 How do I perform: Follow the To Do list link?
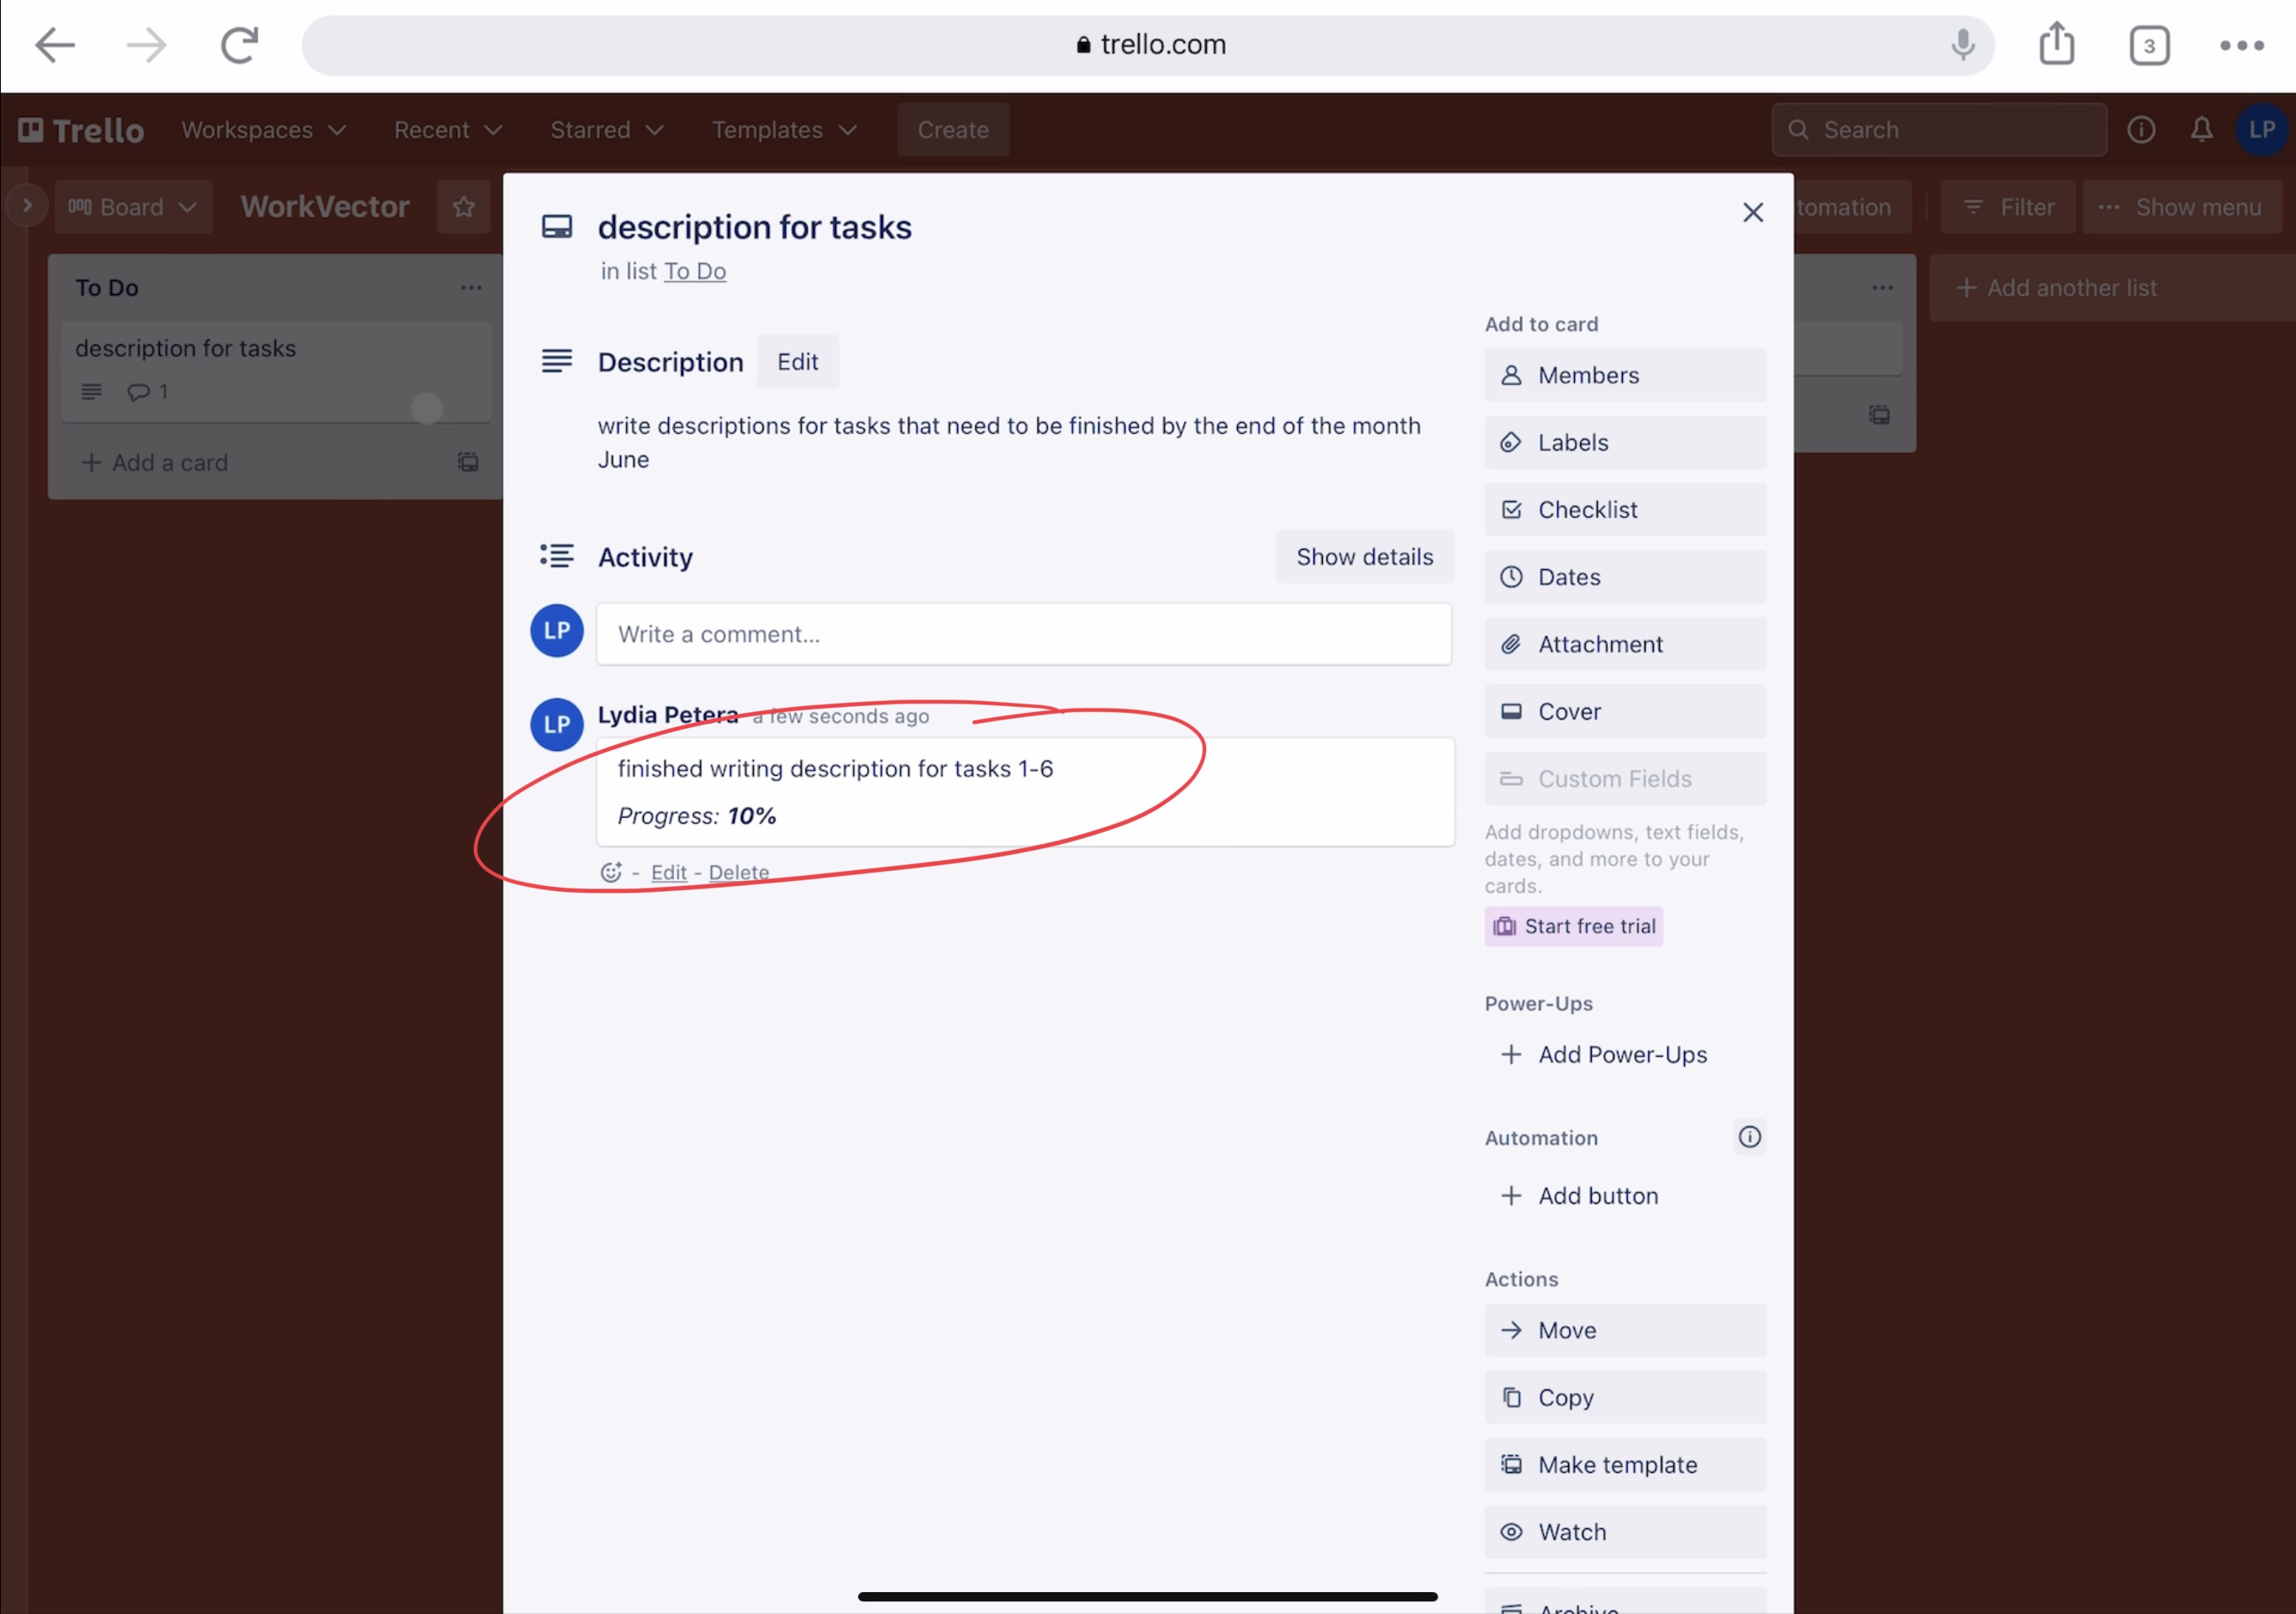(x=695, y=271)
